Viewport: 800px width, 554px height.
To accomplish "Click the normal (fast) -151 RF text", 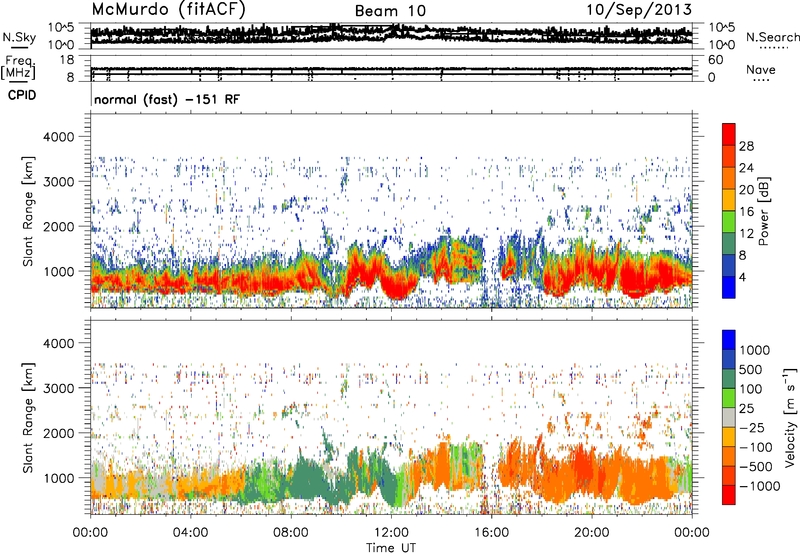I will pos(167,100).
